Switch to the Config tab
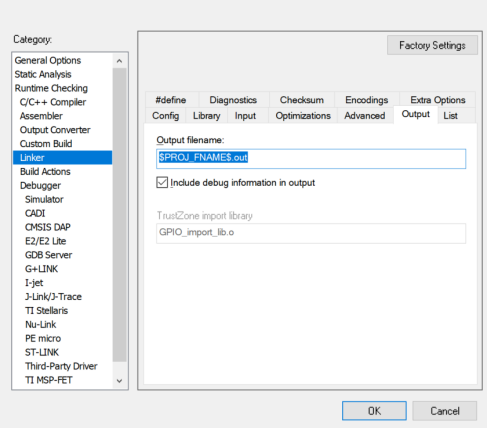 pos(165,116)
